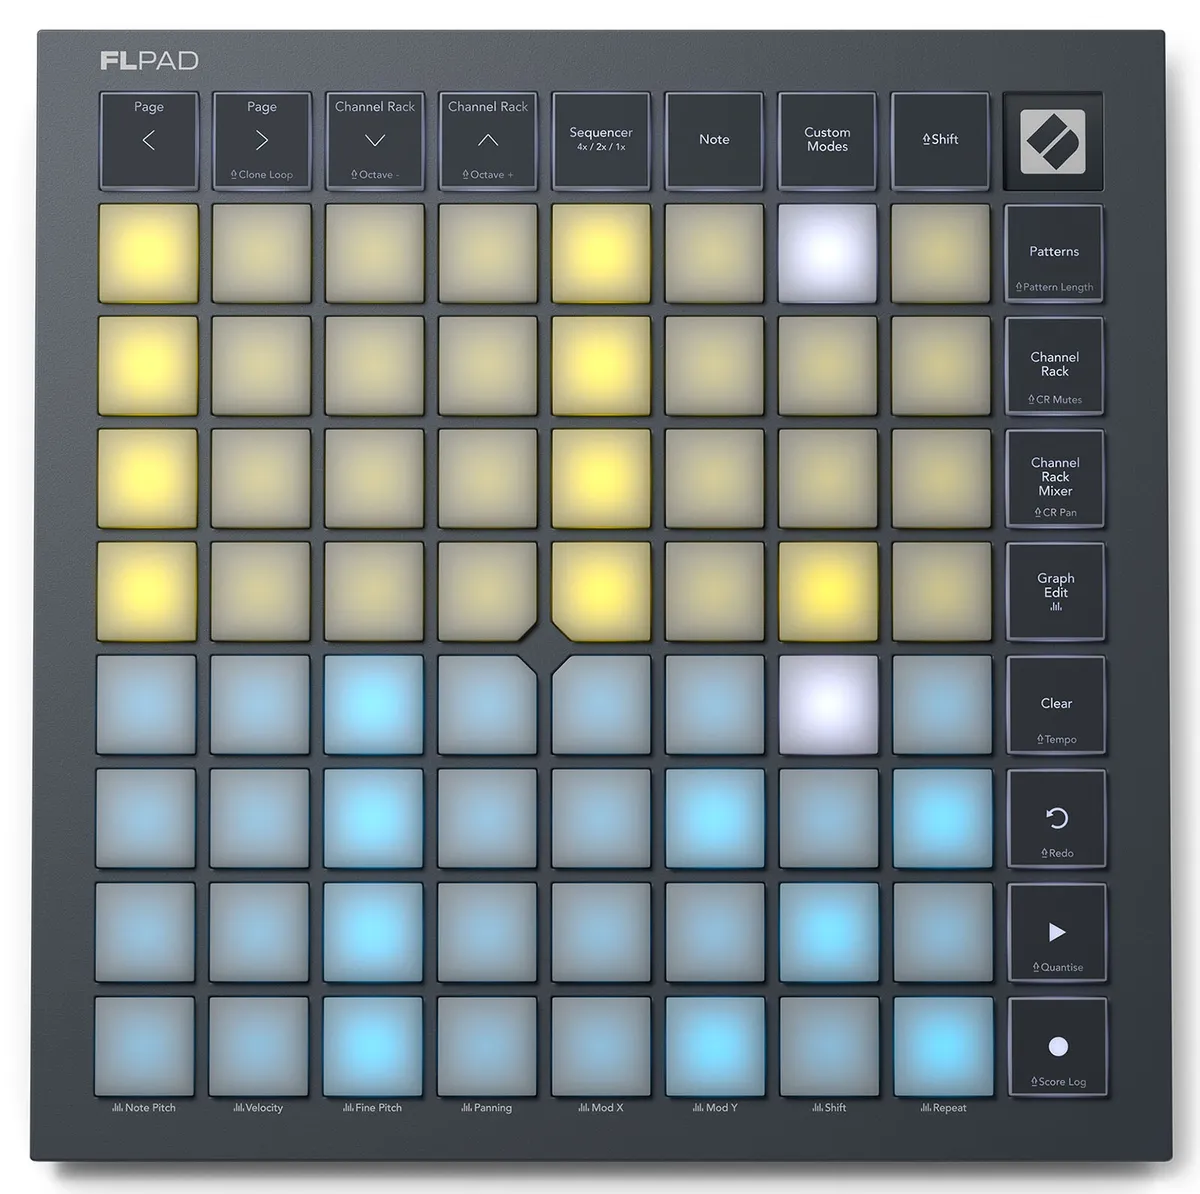This screenshot has width=1200, height=1194.
Task: Hit the Channel Rack up arrow (Octave +)
Action: (488, 140)
